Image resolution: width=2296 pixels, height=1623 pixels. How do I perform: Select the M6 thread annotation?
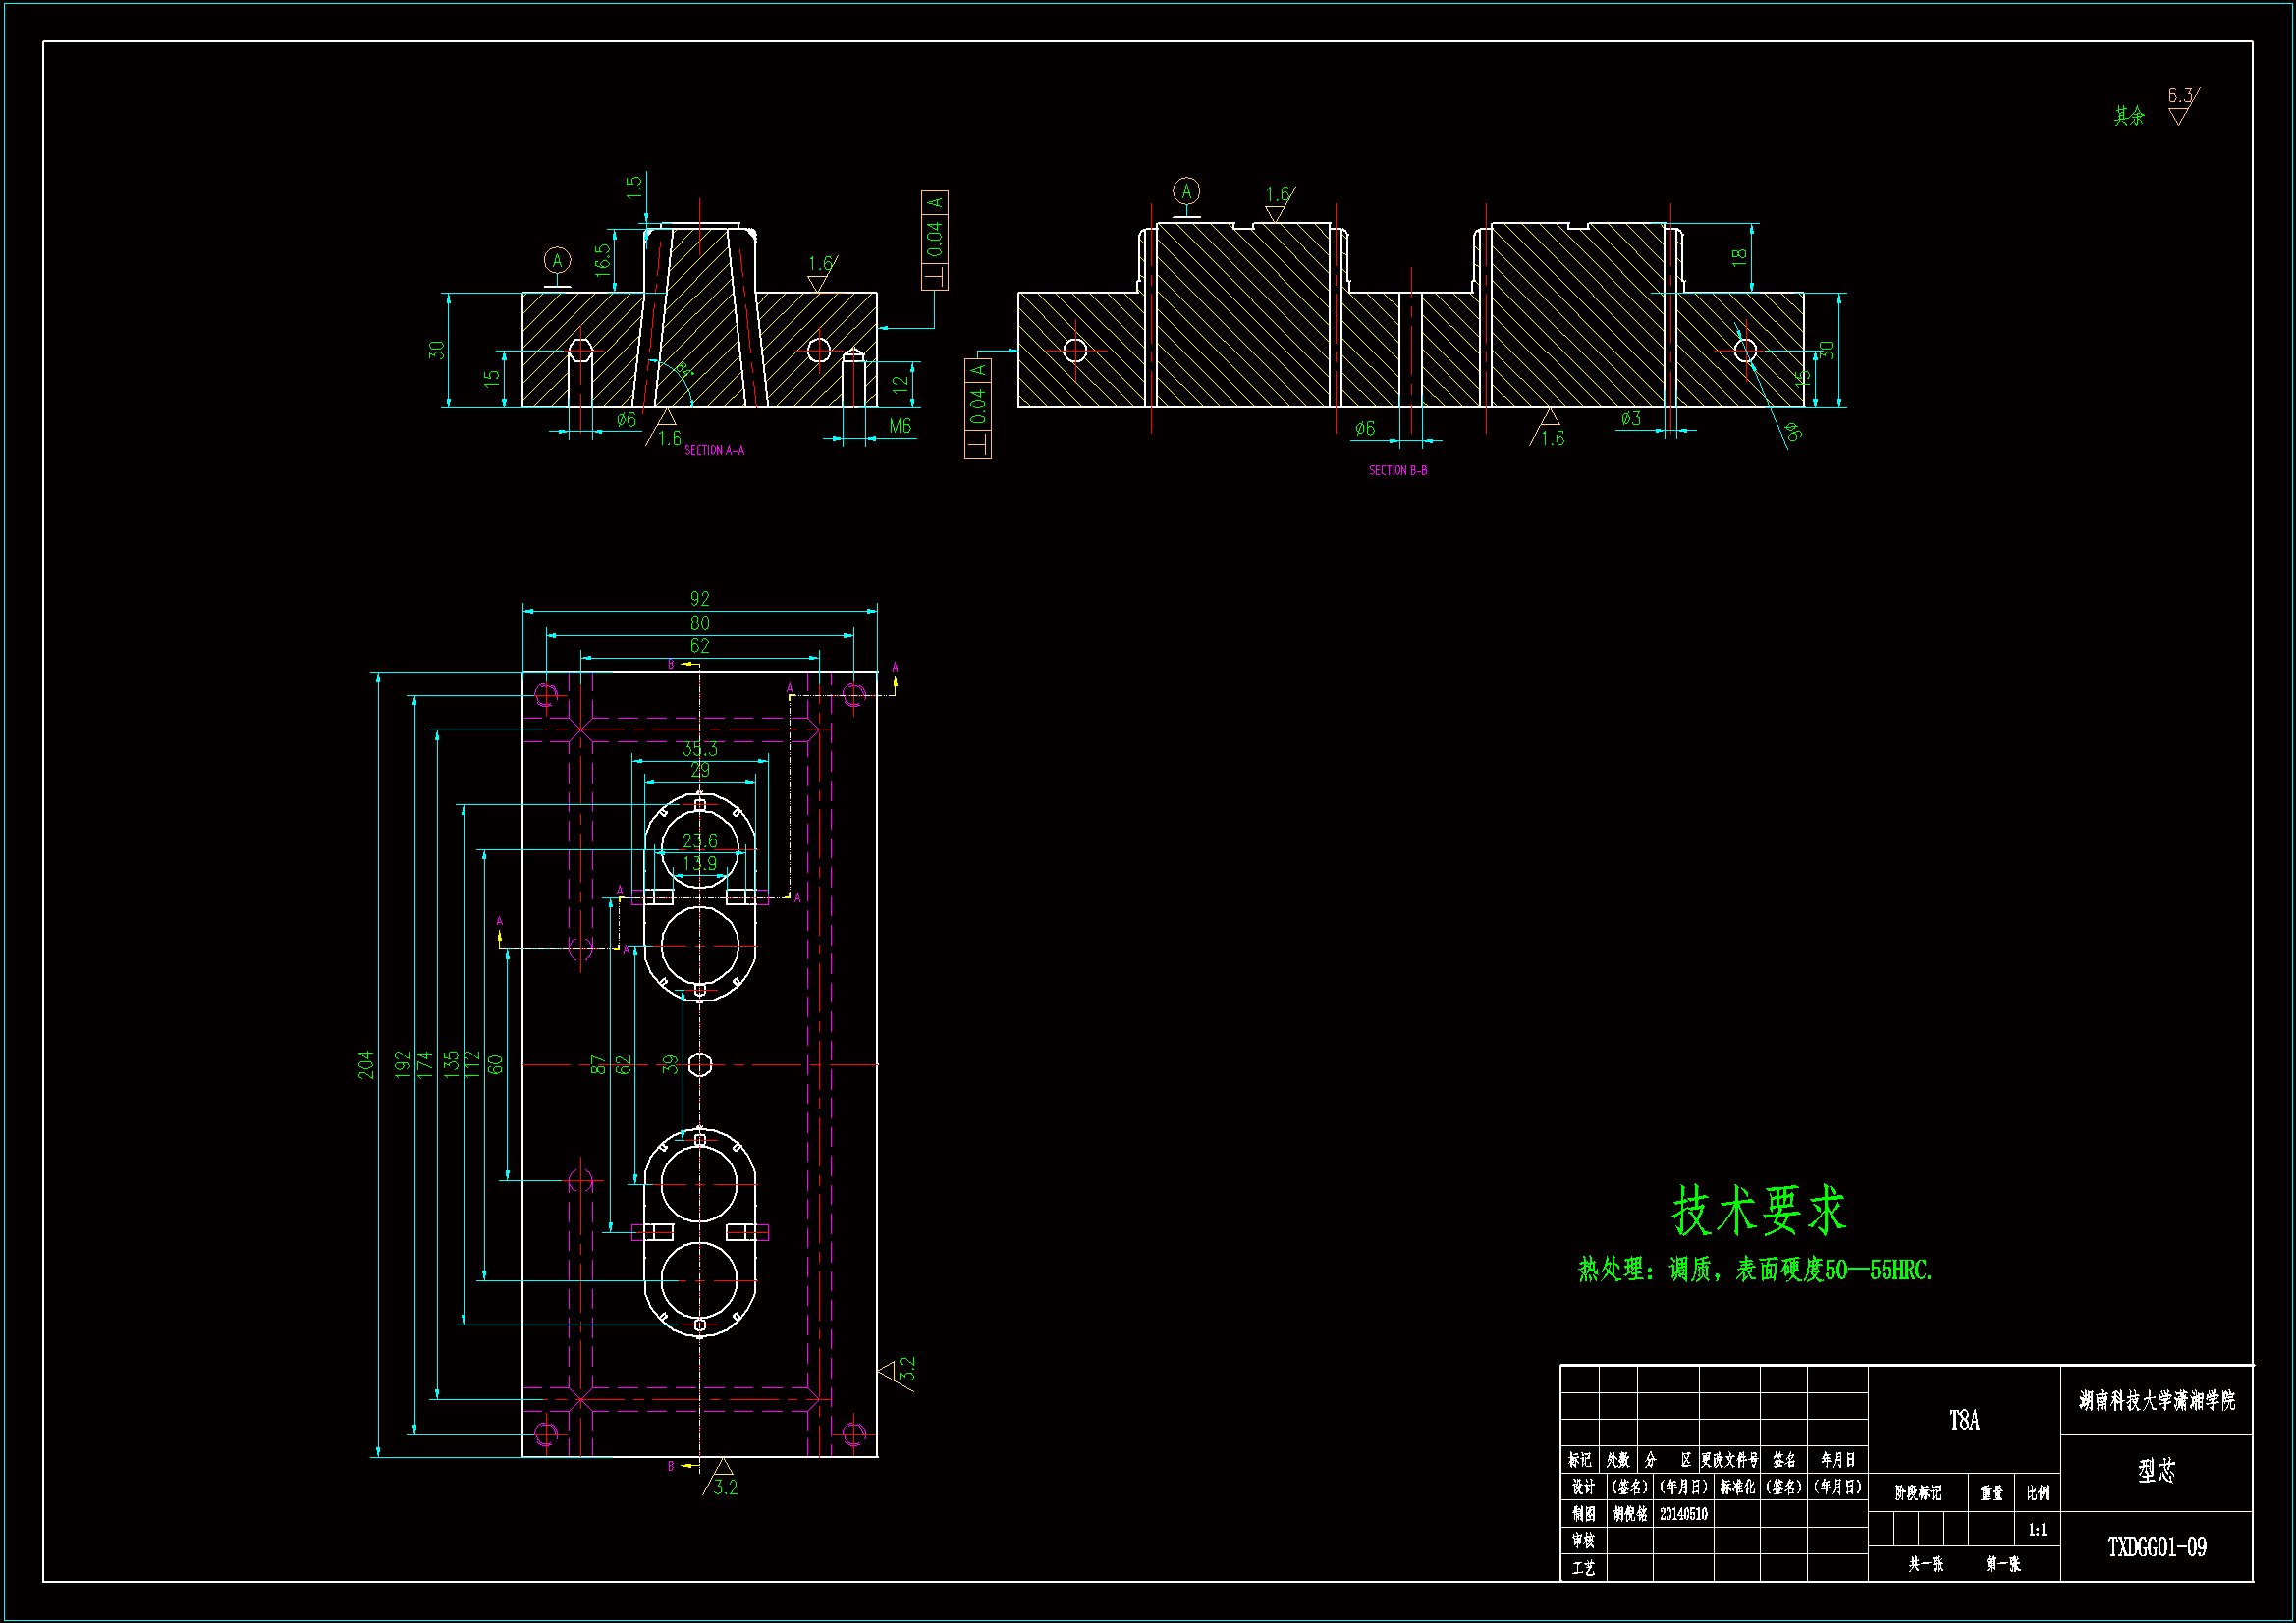(900, 426)
